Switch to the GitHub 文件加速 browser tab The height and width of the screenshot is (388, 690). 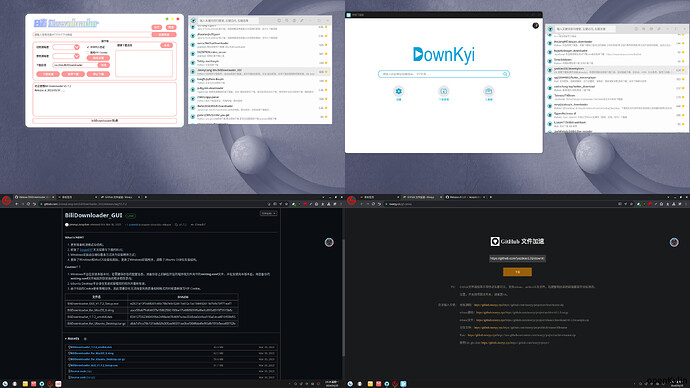pyautogui.click(x=119, y=197)
